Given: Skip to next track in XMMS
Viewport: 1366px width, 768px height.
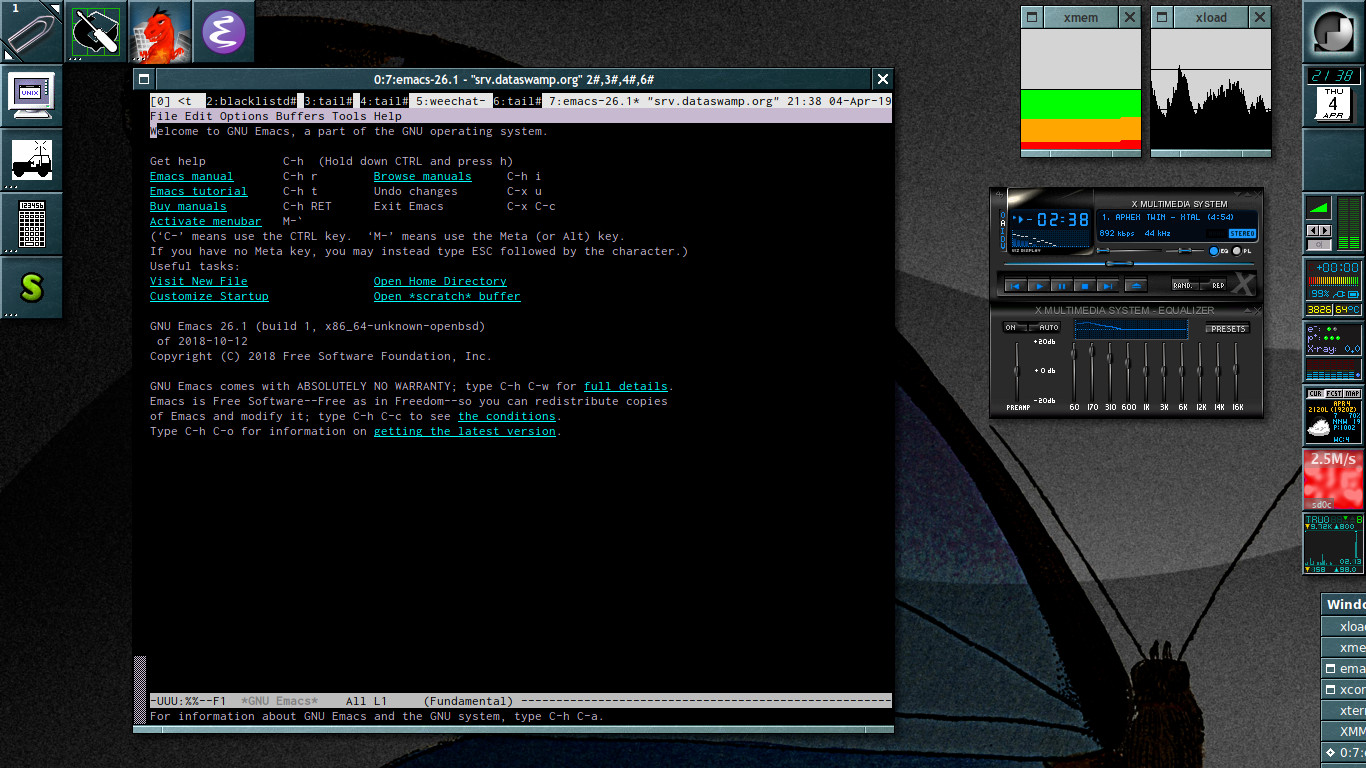Looking at the screenshot, I should coord(1108,286).
